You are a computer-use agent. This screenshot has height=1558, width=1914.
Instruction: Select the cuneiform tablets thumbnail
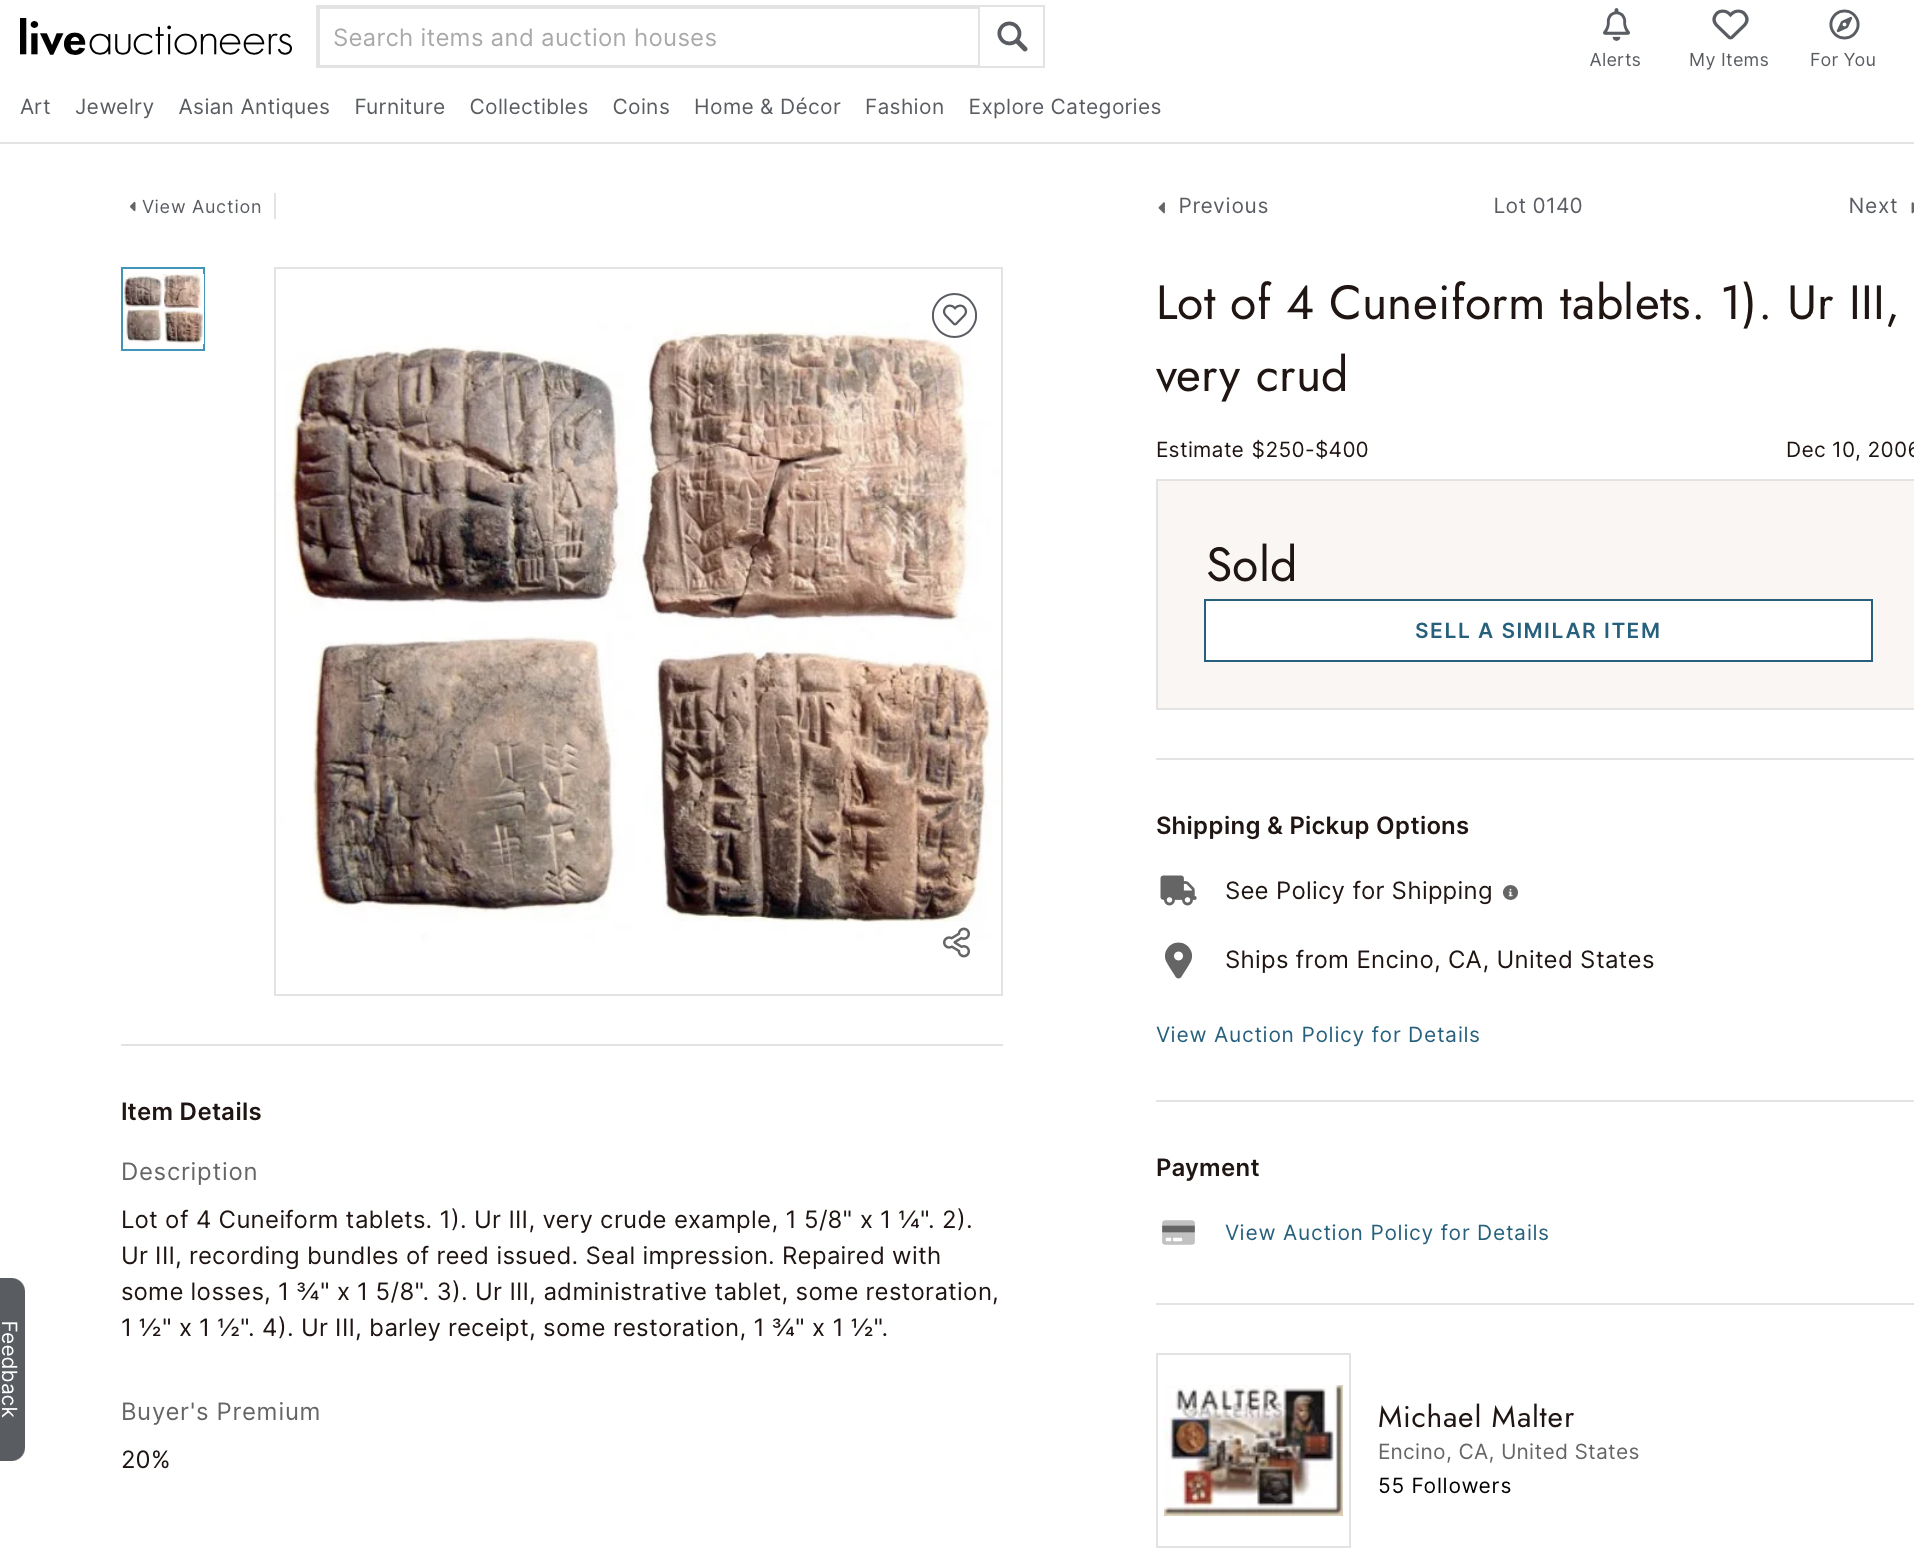coord(163,309)
